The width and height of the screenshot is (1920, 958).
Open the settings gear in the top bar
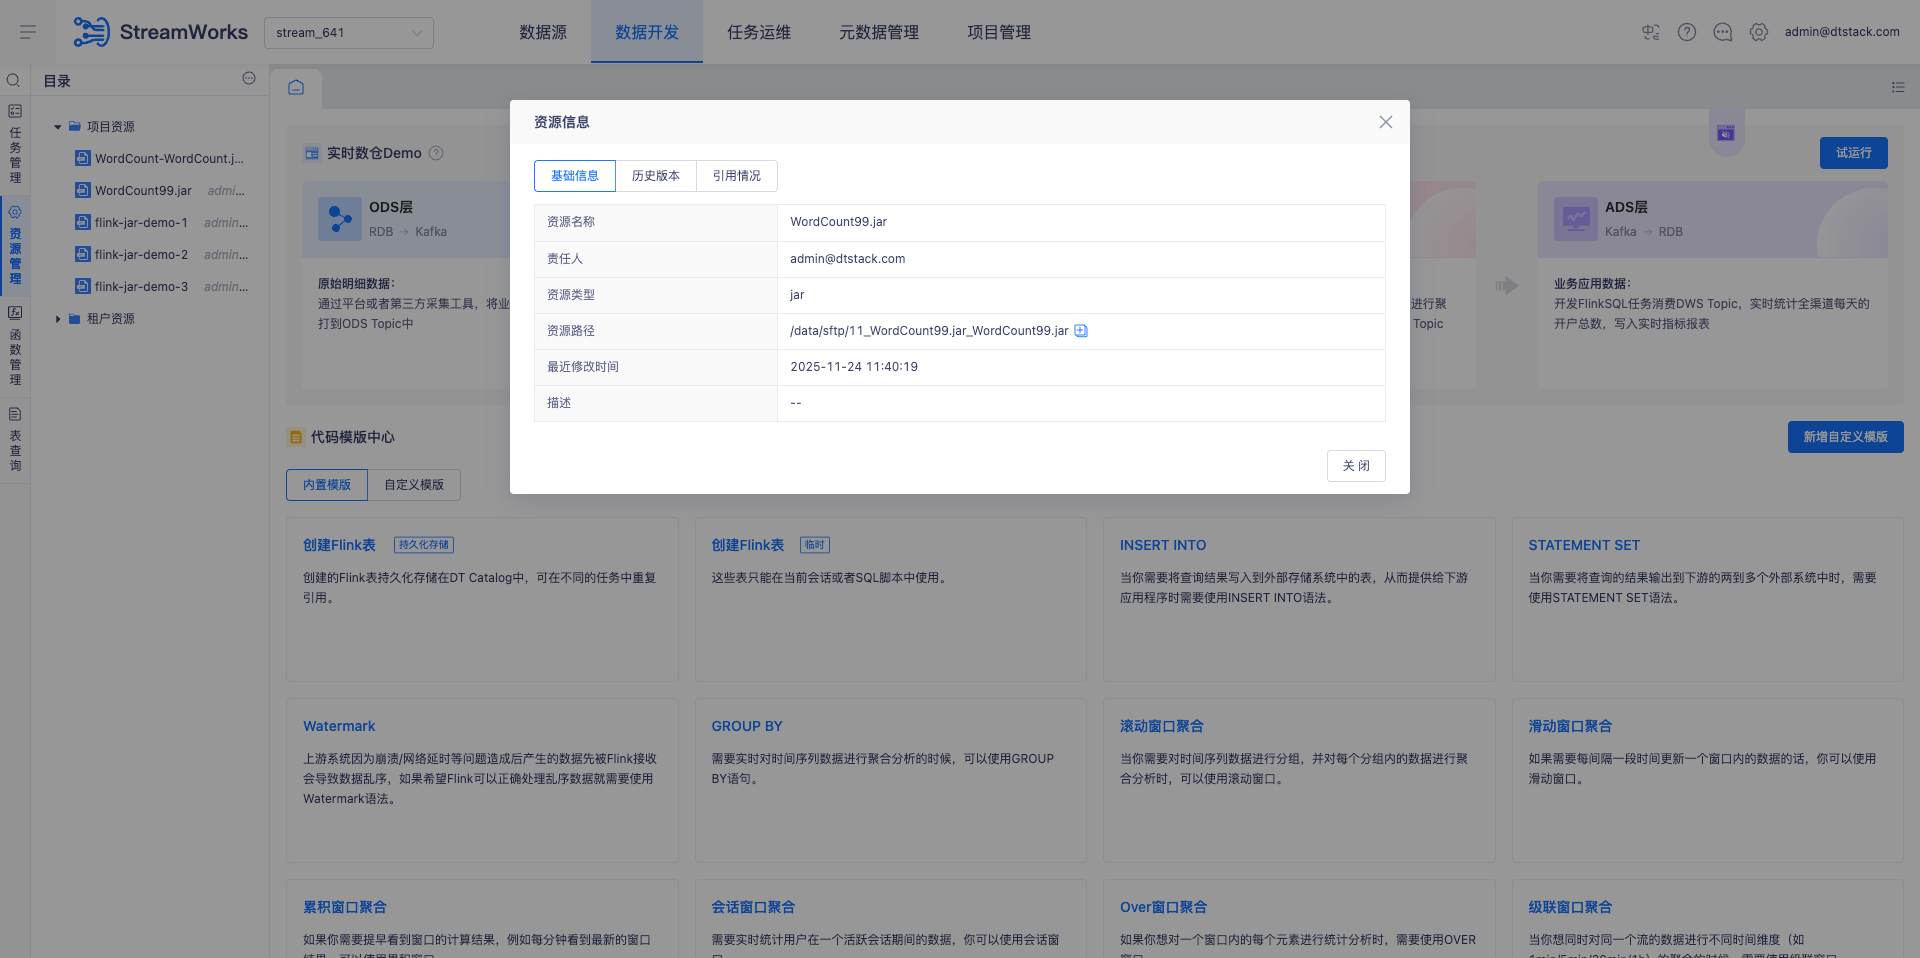click(1759, 31)
